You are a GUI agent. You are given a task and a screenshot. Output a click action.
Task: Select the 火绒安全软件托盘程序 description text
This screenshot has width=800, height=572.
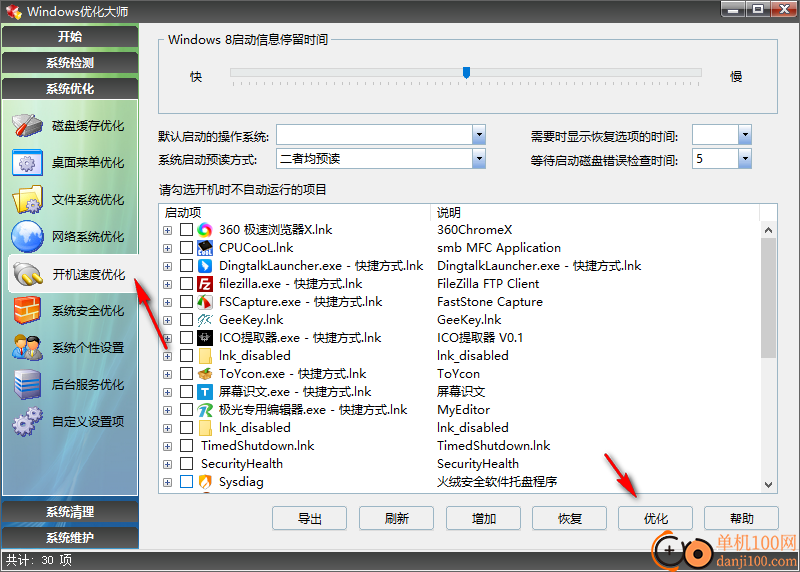(497, 482)
